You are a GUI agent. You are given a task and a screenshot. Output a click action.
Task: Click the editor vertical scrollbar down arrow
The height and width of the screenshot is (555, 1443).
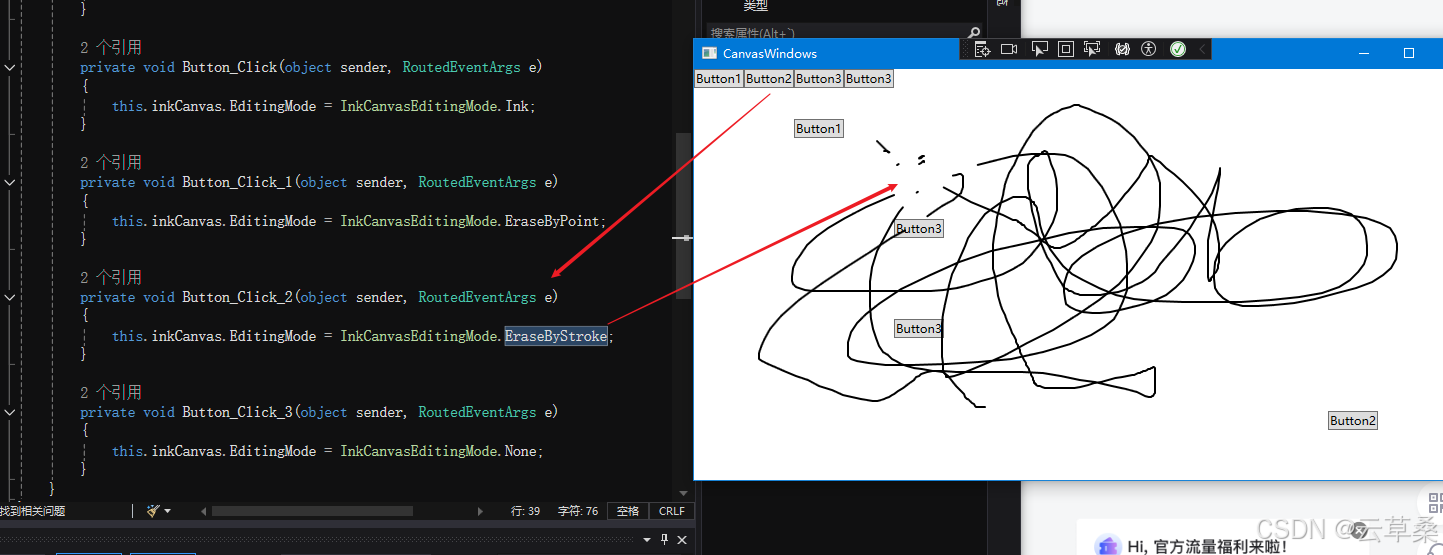(x=684, y=493)
